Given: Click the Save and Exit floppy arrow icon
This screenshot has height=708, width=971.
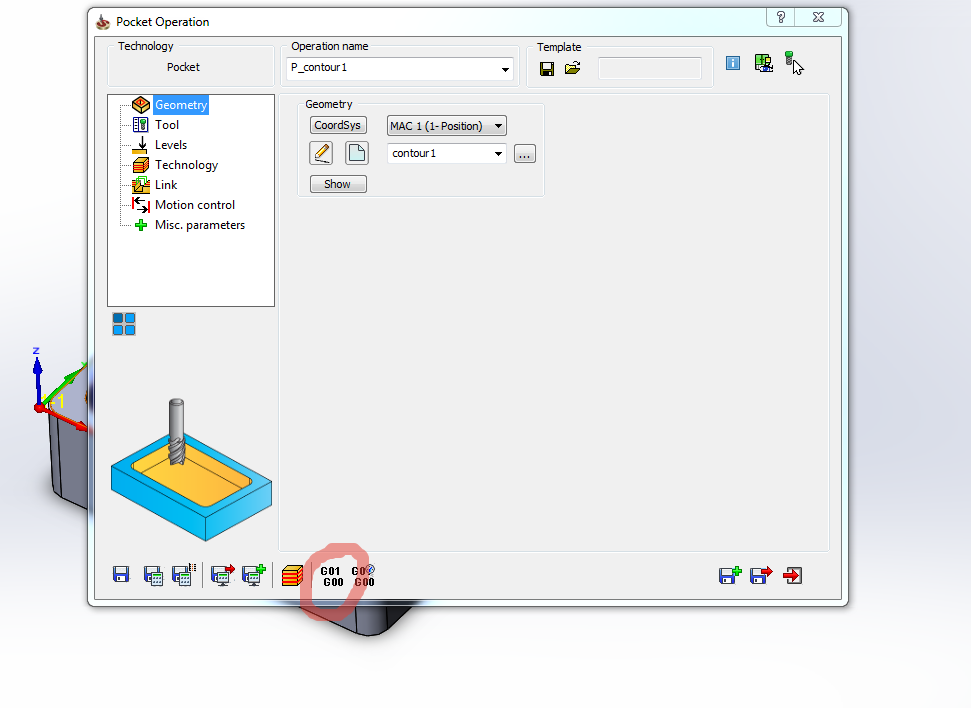Looking at the screenshot, I should click(x=761, y=575).
